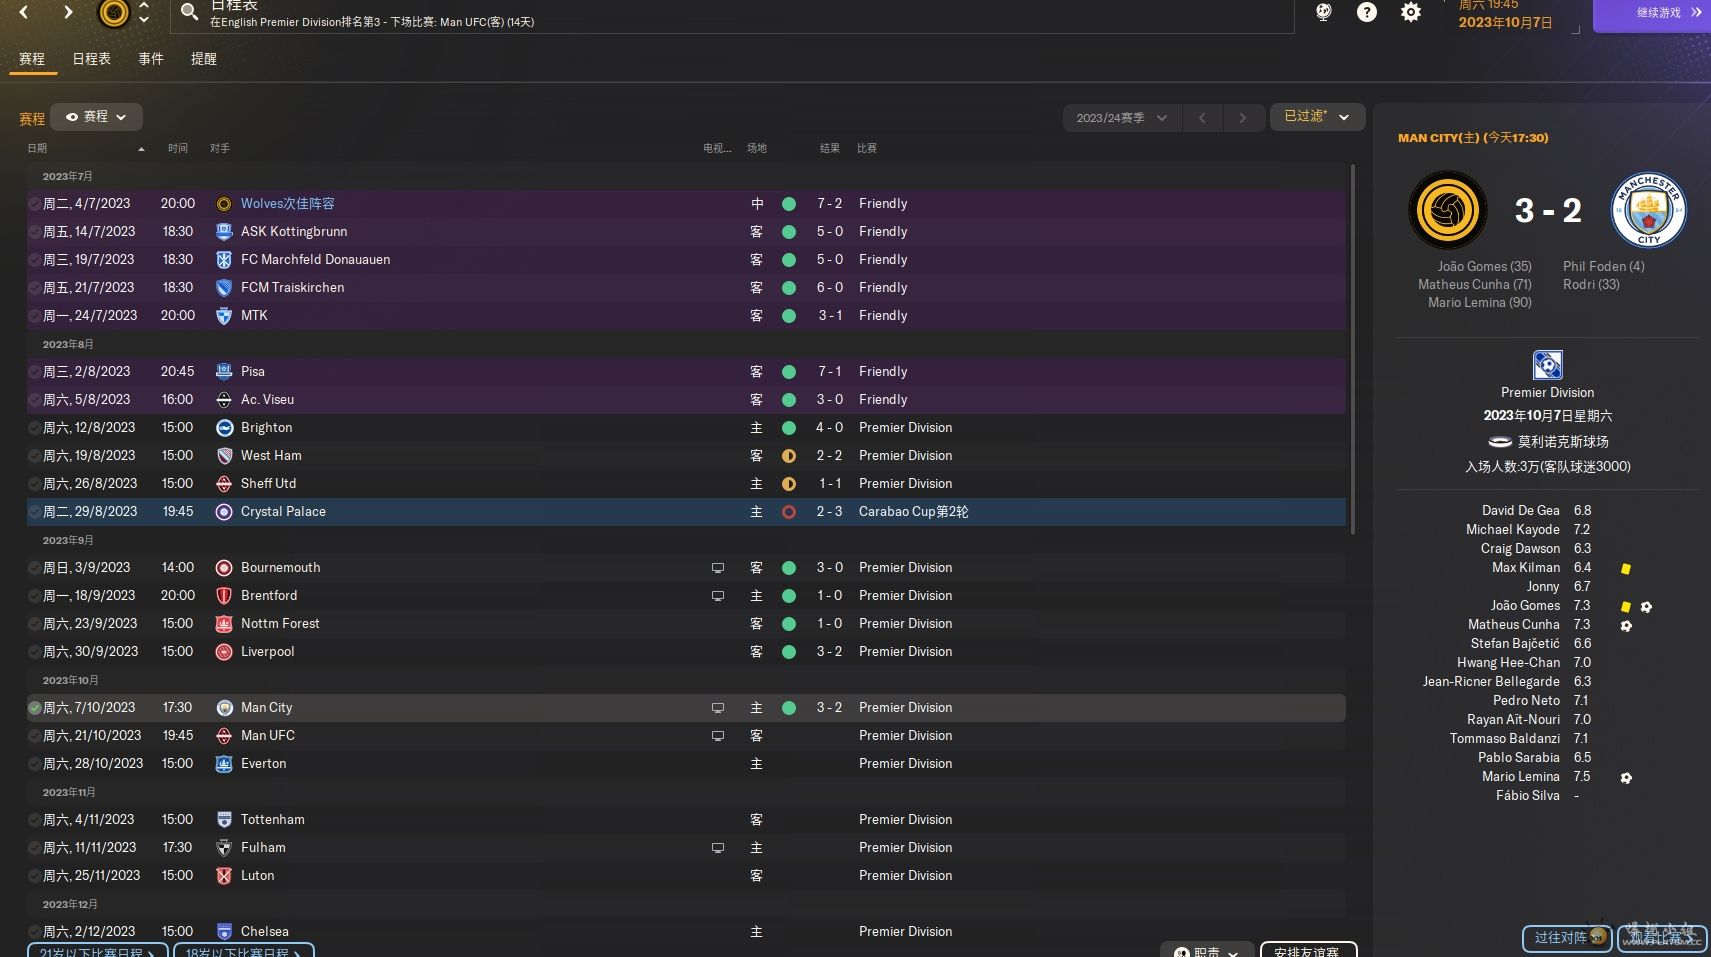Click the stadium icon beside 莫利诺克斯球场
The width and height of the screenshot is (1711, 957).
point(1499,441)
